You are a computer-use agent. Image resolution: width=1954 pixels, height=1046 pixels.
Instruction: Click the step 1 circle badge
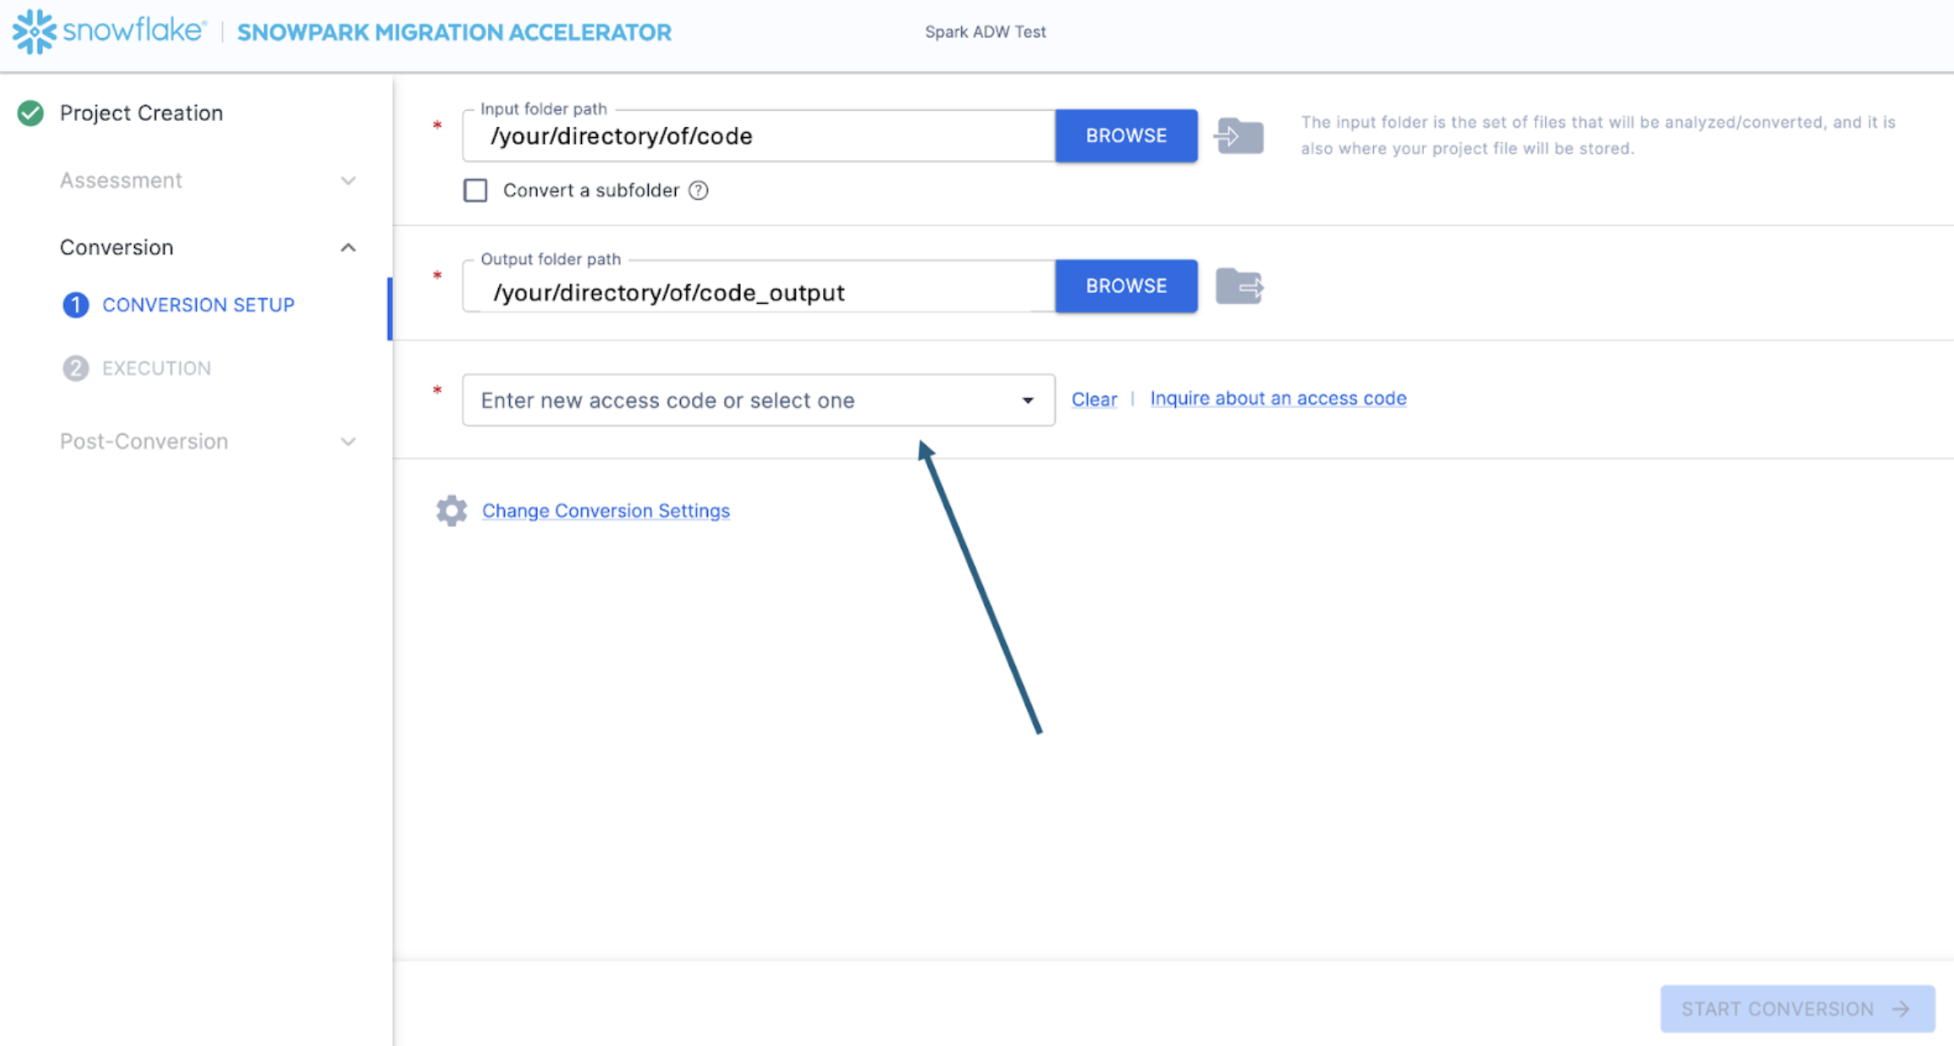click(x=75, y=305)
